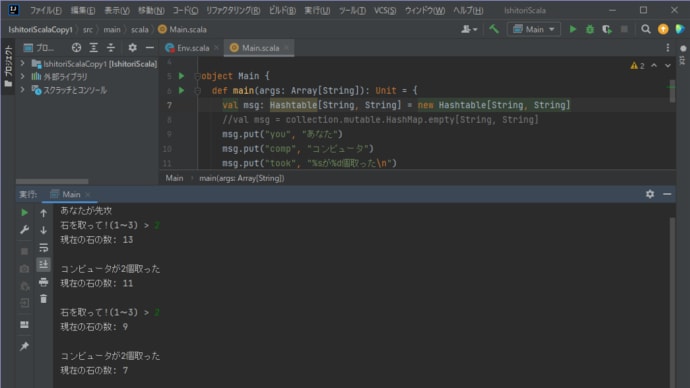Open project panel settings gear
Viewport: 690px width, 388px height.
click(132, 48)
